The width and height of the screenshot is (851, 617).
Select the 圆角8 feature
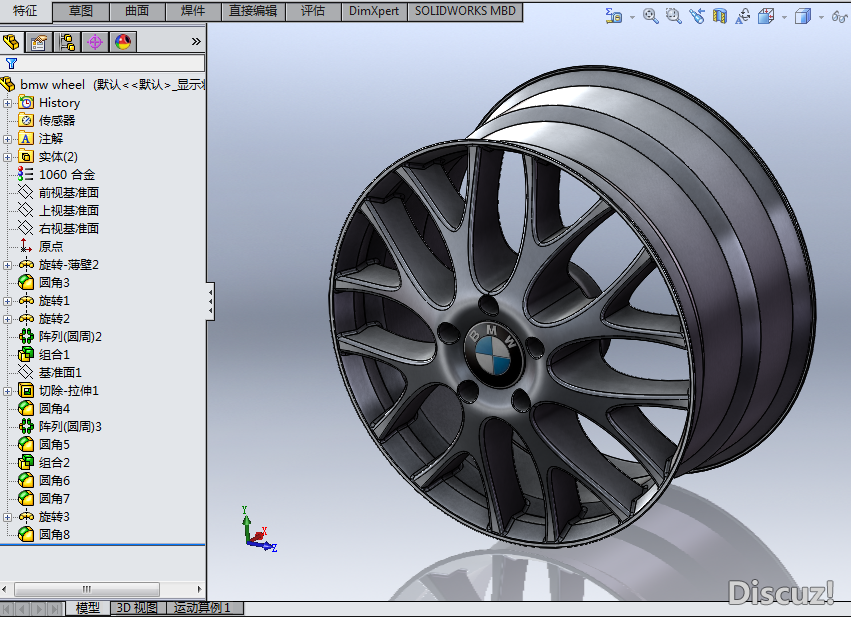point(54,535)
